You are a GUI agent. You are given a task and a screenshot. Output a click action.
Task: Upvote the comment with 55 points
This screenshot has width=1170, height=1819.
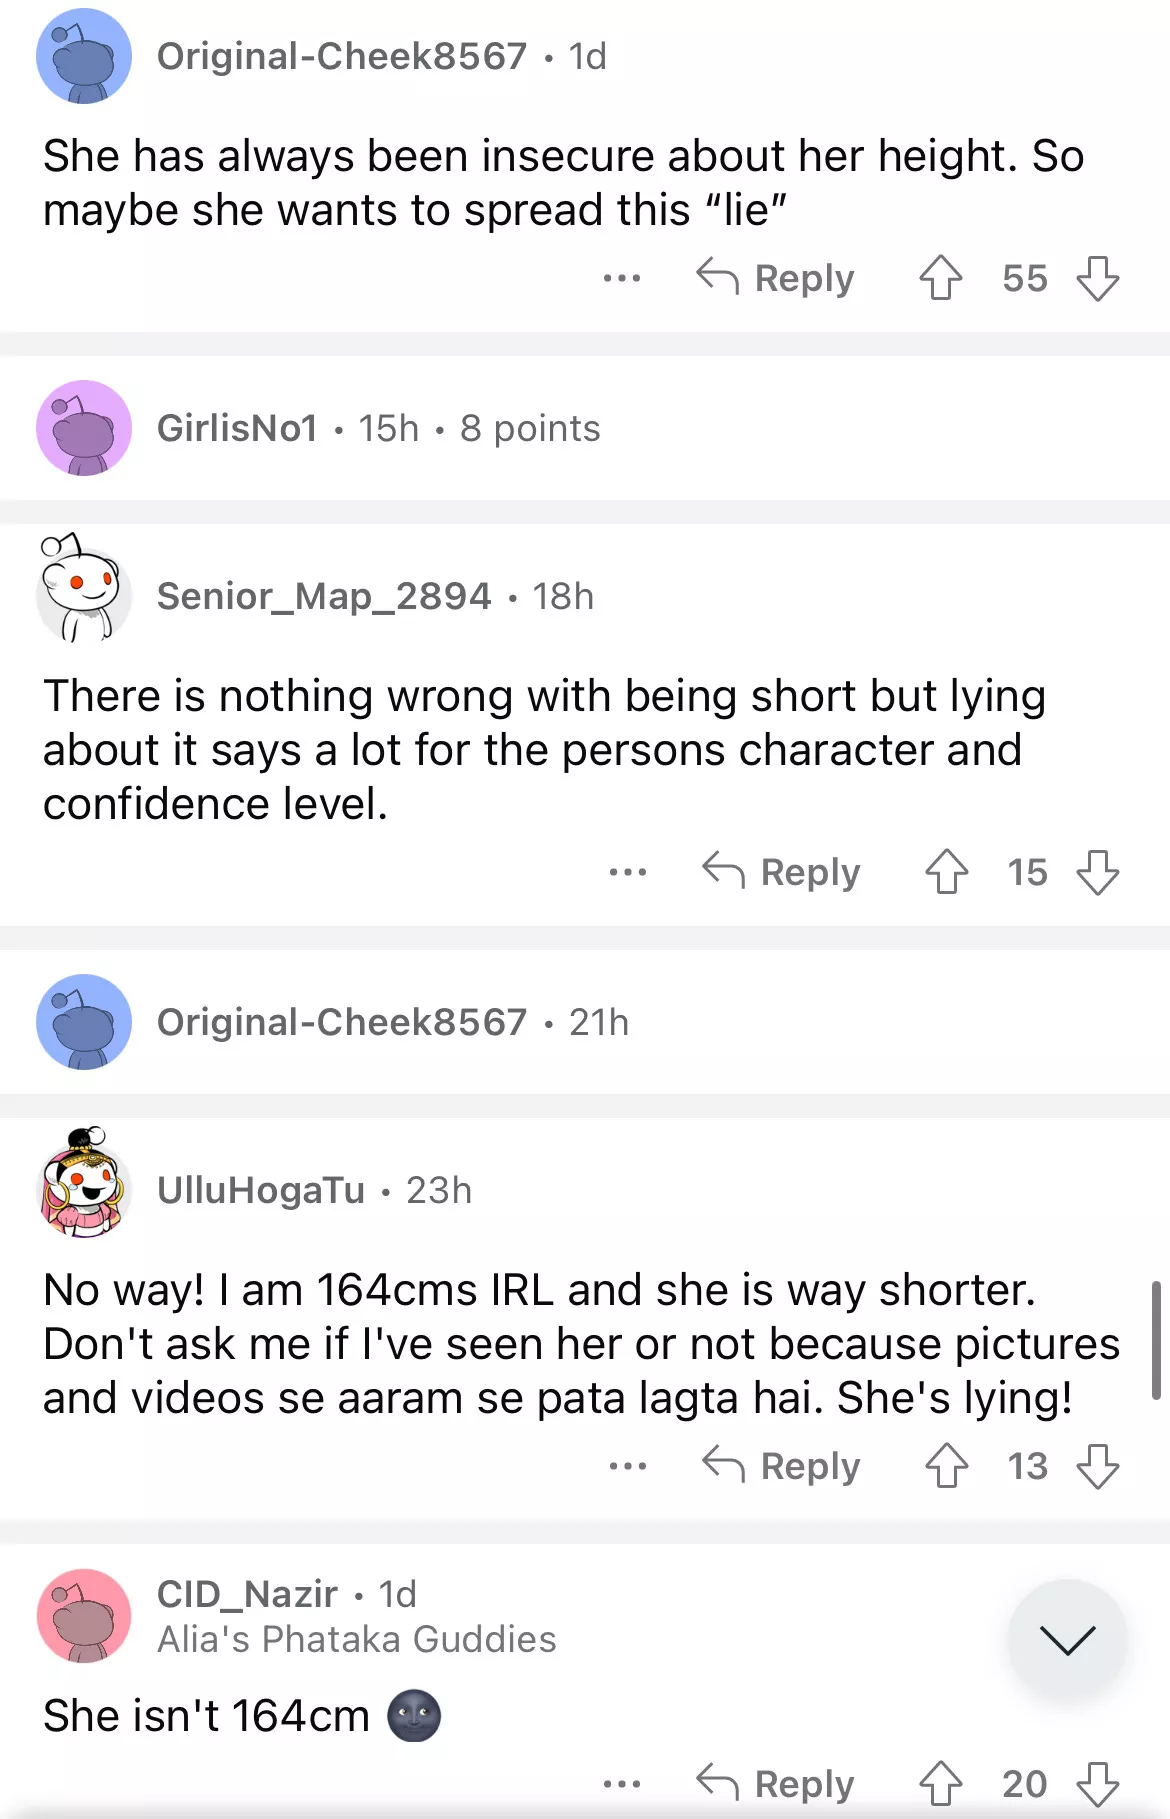(940, 278)
